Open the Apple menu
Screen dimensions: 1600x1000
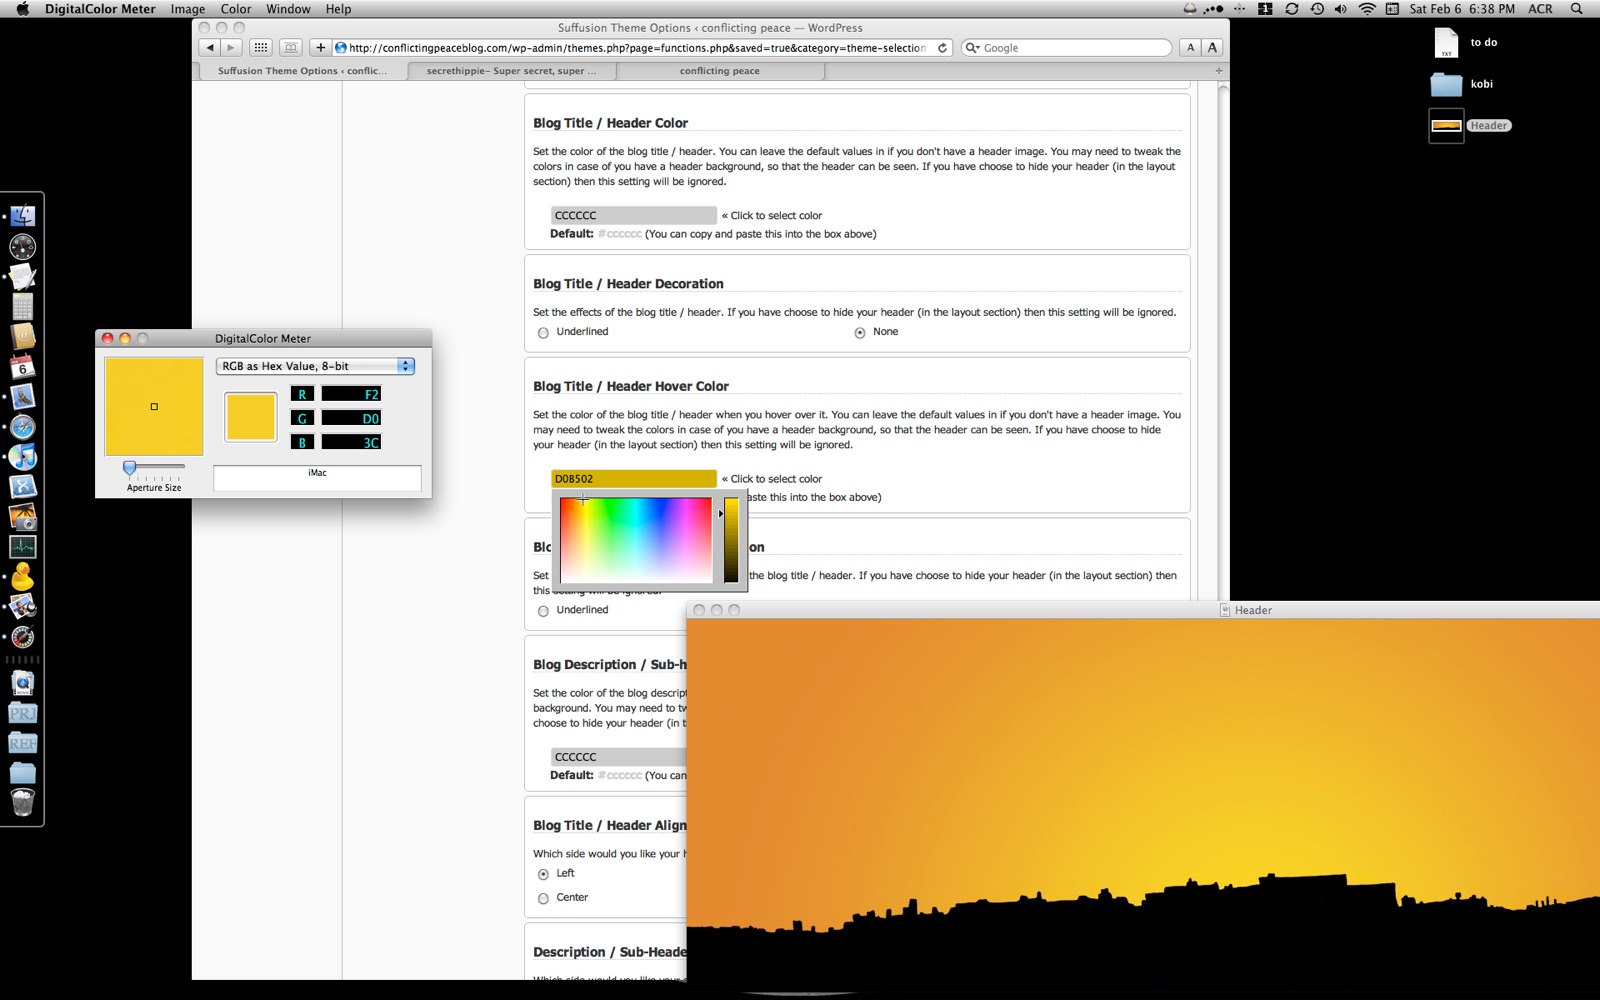point(22,9)
